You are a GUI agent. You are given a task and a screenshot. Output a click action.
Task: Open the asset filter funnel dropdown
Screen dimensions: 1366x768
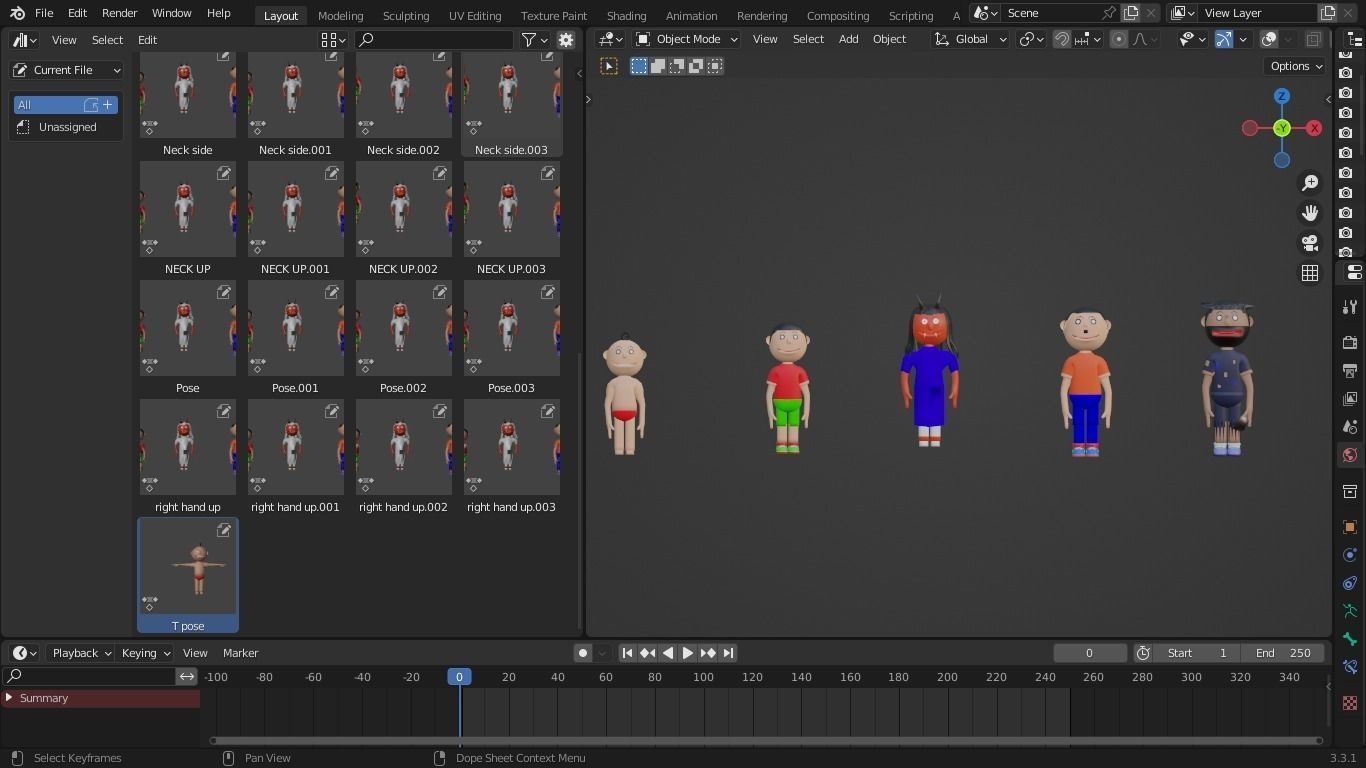pyautogui.click(x=535, y=40)
